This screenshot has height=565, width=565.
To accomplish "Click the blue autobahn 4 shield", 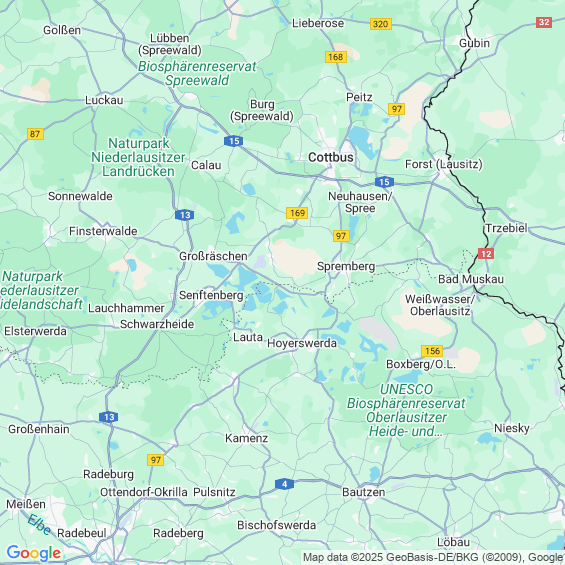I will [x=284, y=484].
